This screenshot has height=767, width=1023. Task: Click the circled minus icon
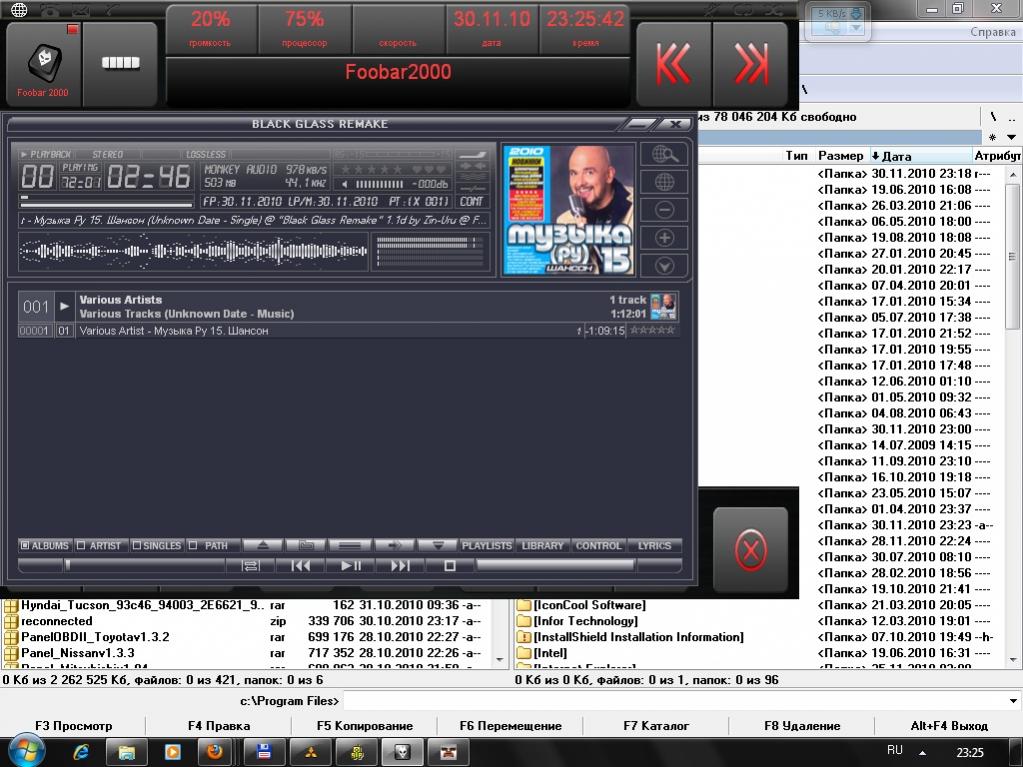coord(665,210)
